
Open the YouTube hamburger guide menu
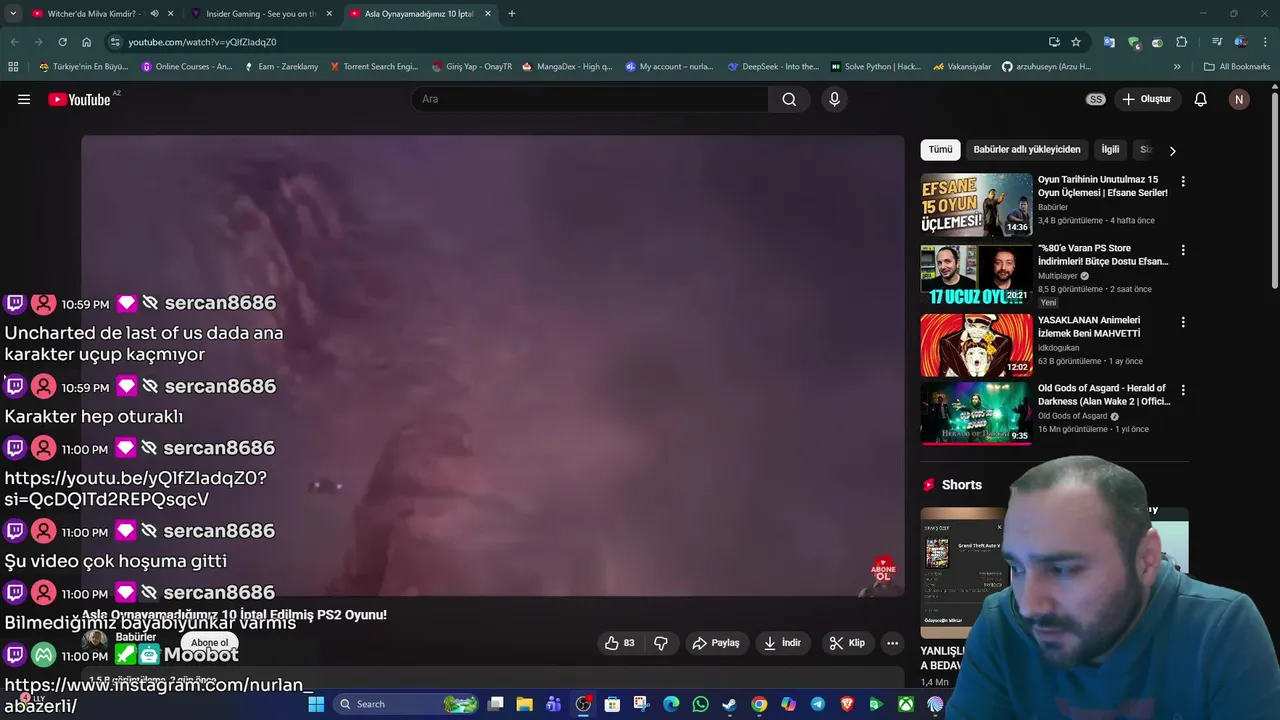pyautogui.click(x=24, y=99)
